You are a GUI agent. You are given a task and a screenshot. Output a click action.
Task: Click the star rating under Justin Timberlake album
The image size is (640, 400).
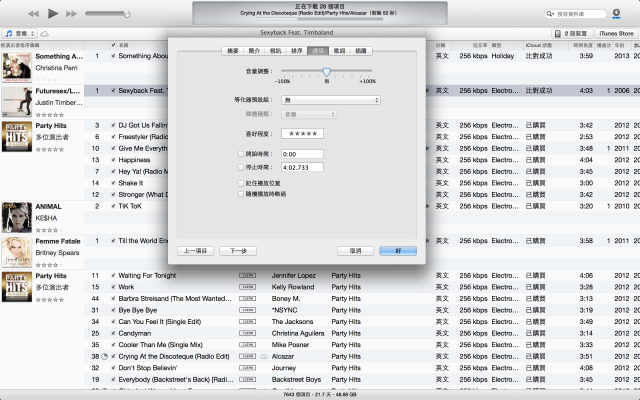tap(50, 115)
